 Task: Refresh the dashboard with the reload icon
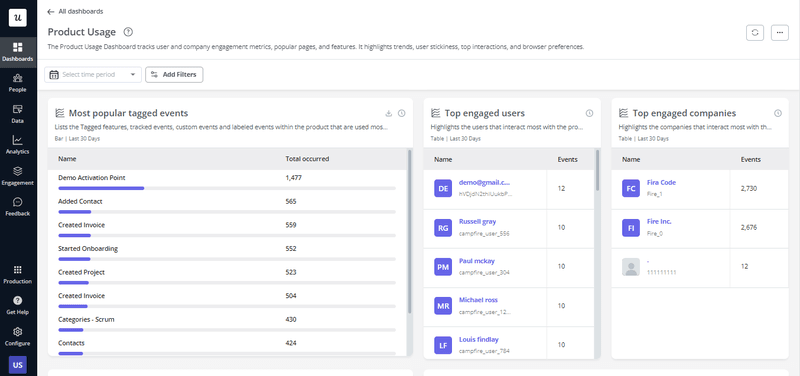tap(755, 33)
